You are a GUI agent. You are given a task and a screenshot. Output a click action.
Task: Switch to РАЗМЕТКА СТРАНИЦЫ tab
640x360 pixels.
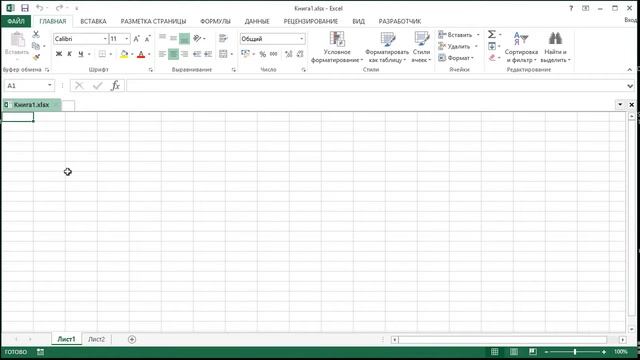tap(153, 21)
